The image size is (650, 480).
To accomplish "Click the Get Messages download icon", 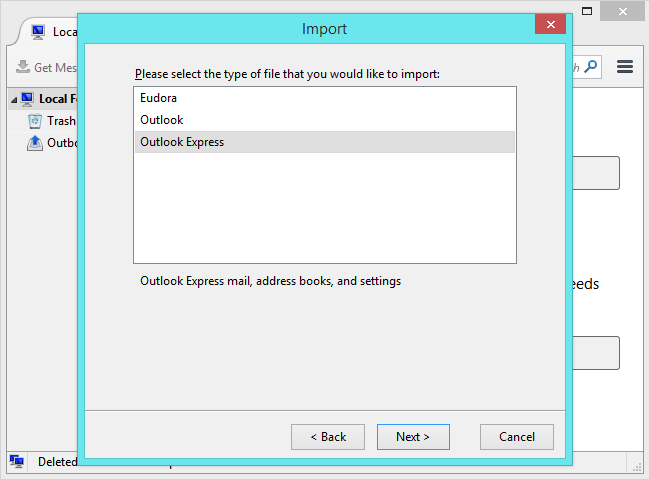I will 23,67.
